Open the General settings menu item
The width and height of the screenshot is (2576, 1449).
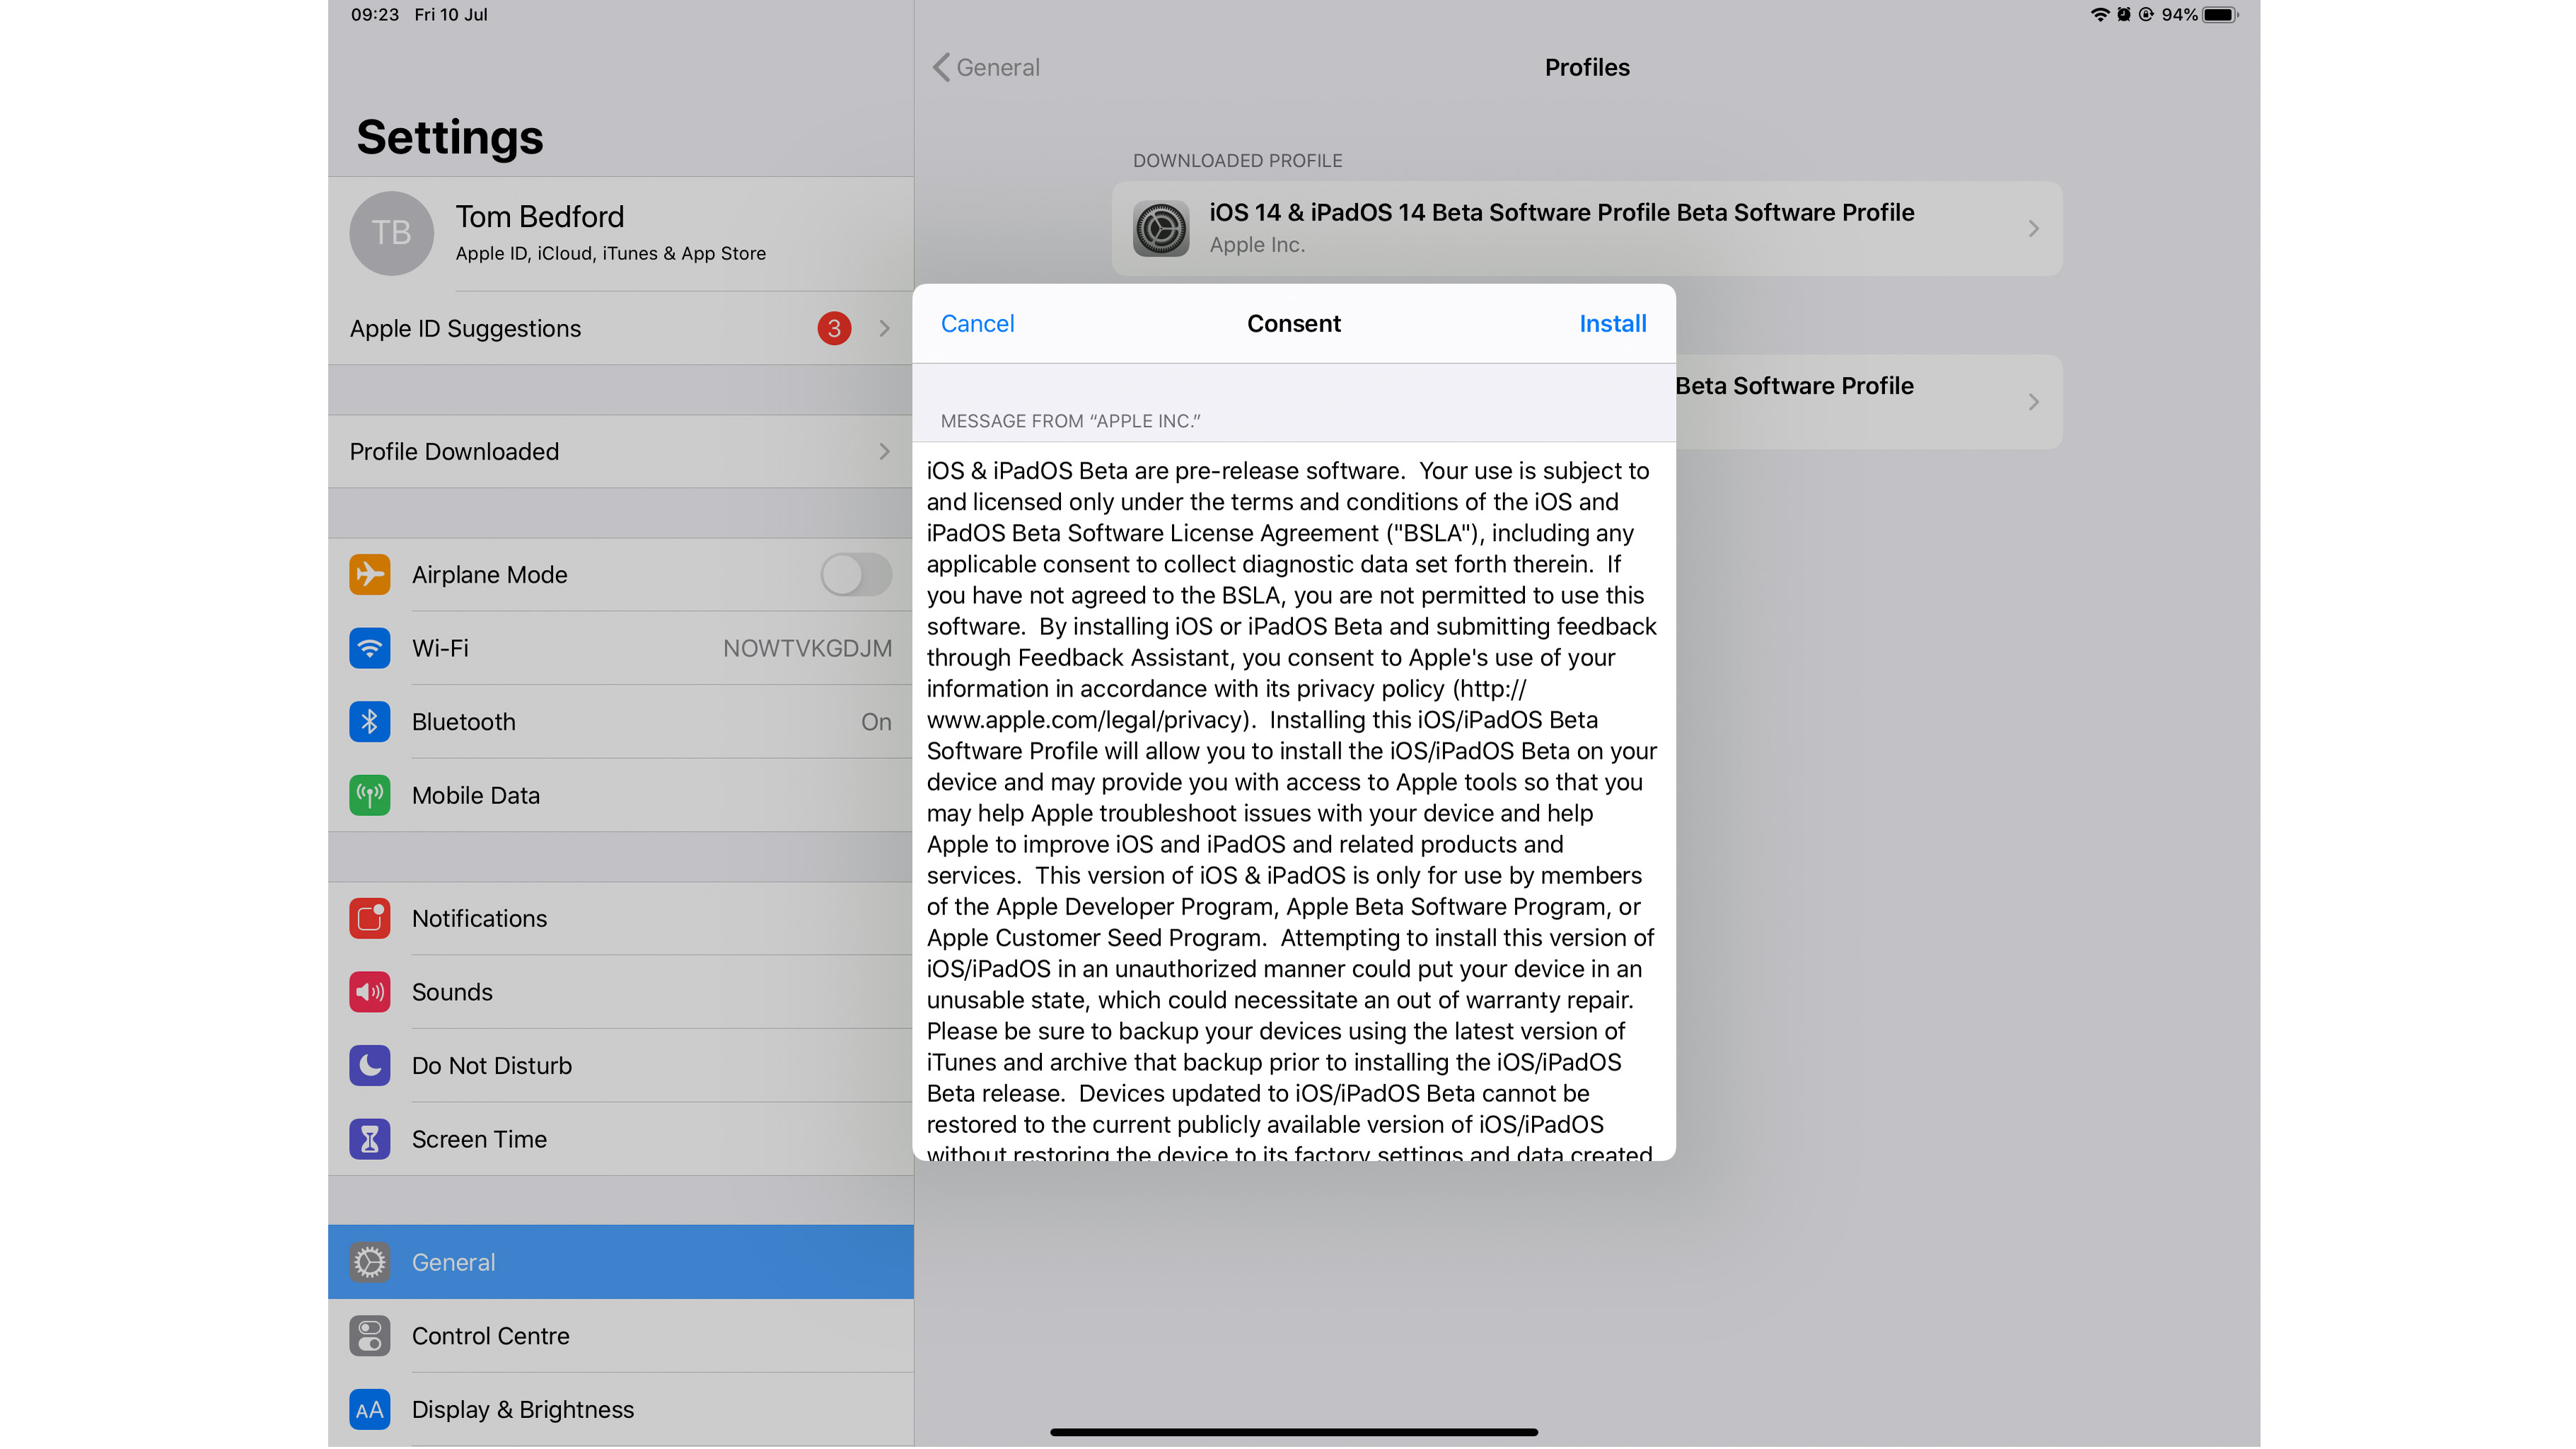tap(620, 1263)
